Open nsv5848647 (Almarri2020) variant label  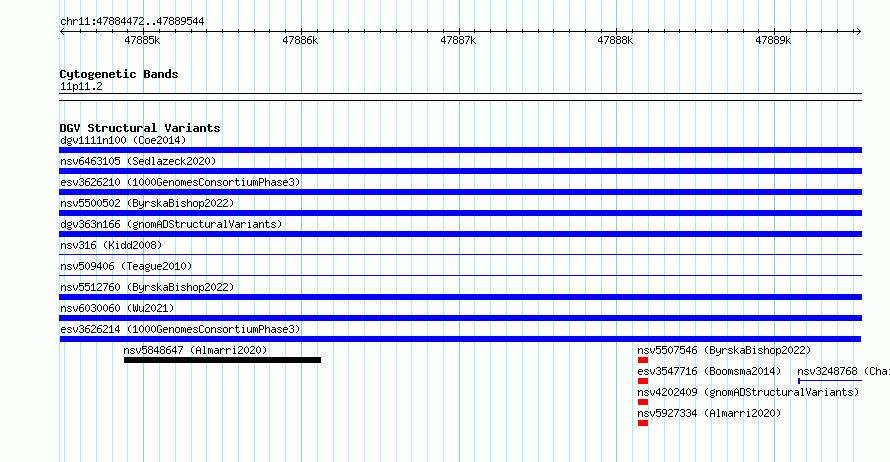click(x=195, y=350)
